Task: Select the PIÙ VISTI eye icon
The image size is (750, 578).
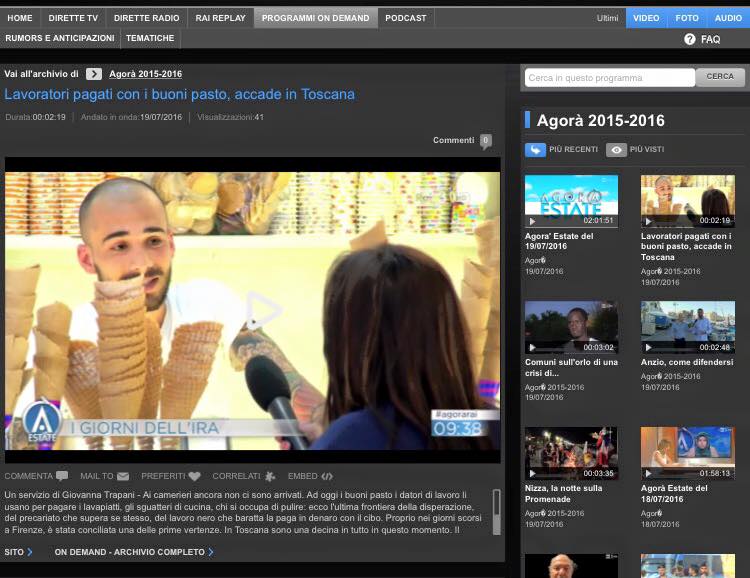Action: [x=616, y=150]
